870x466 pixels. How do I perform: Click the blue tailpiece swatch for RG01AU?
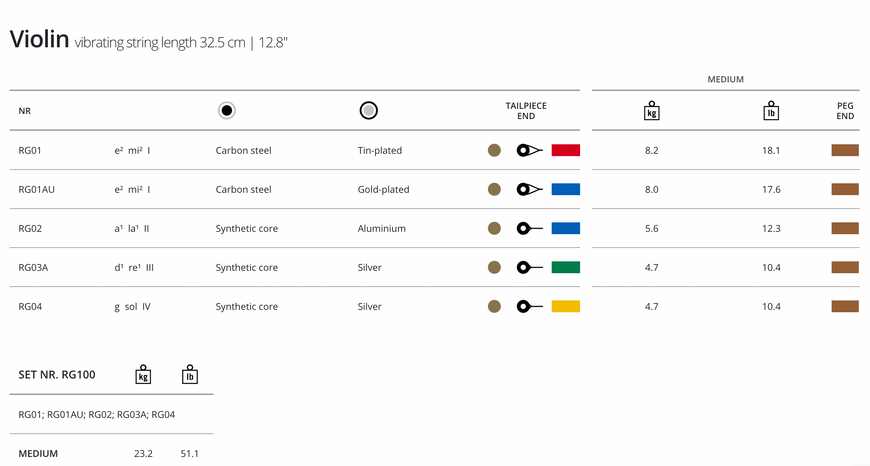click(x=565, y=189)
